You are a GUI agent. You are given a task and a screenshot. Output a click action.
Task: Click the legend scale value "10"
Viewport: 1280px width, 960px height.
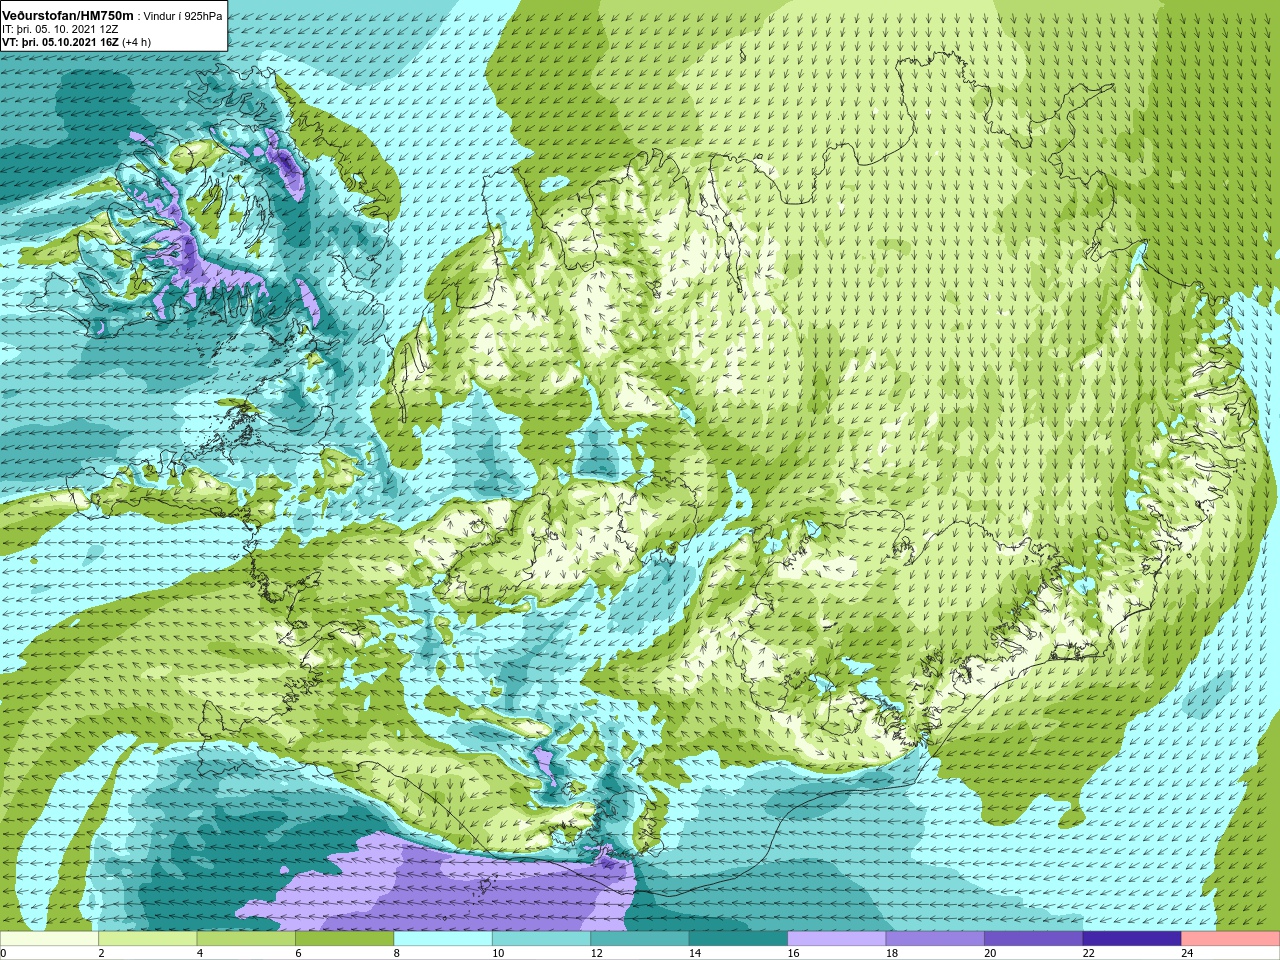pos(498,953)
